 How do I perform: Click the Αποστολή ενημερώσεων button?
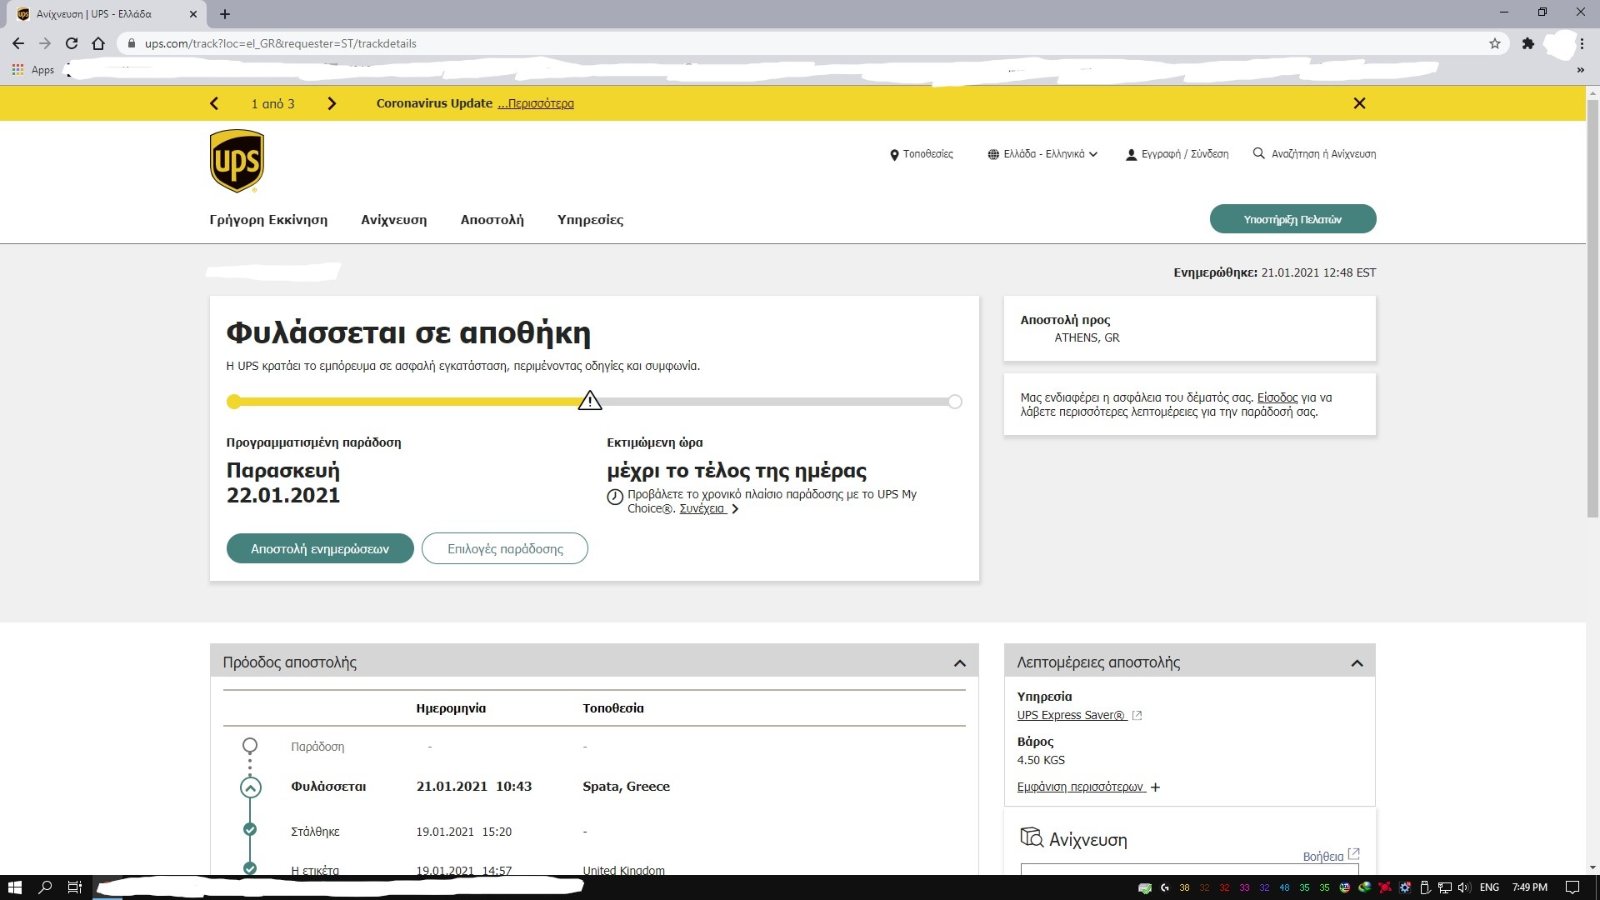pyautogui.click(x=320, y=548)
